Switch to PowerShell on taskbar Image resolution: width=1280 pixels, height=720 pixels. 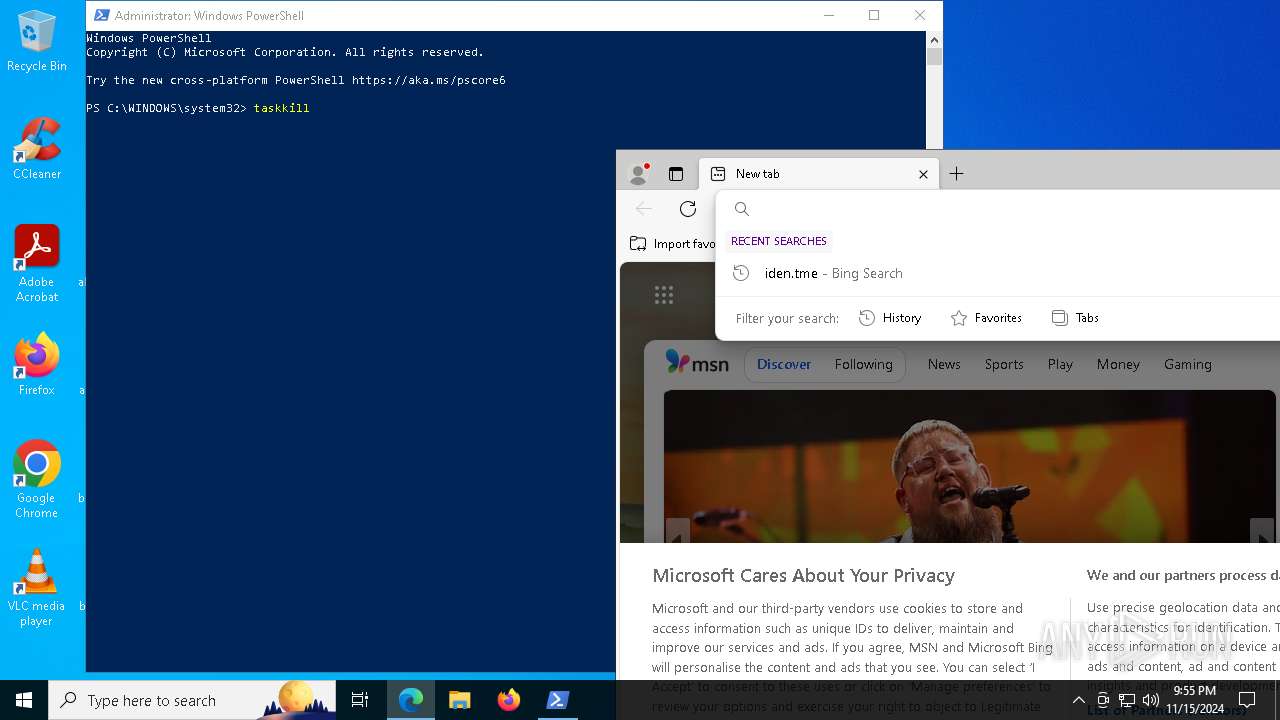click(x=558, y=700)
